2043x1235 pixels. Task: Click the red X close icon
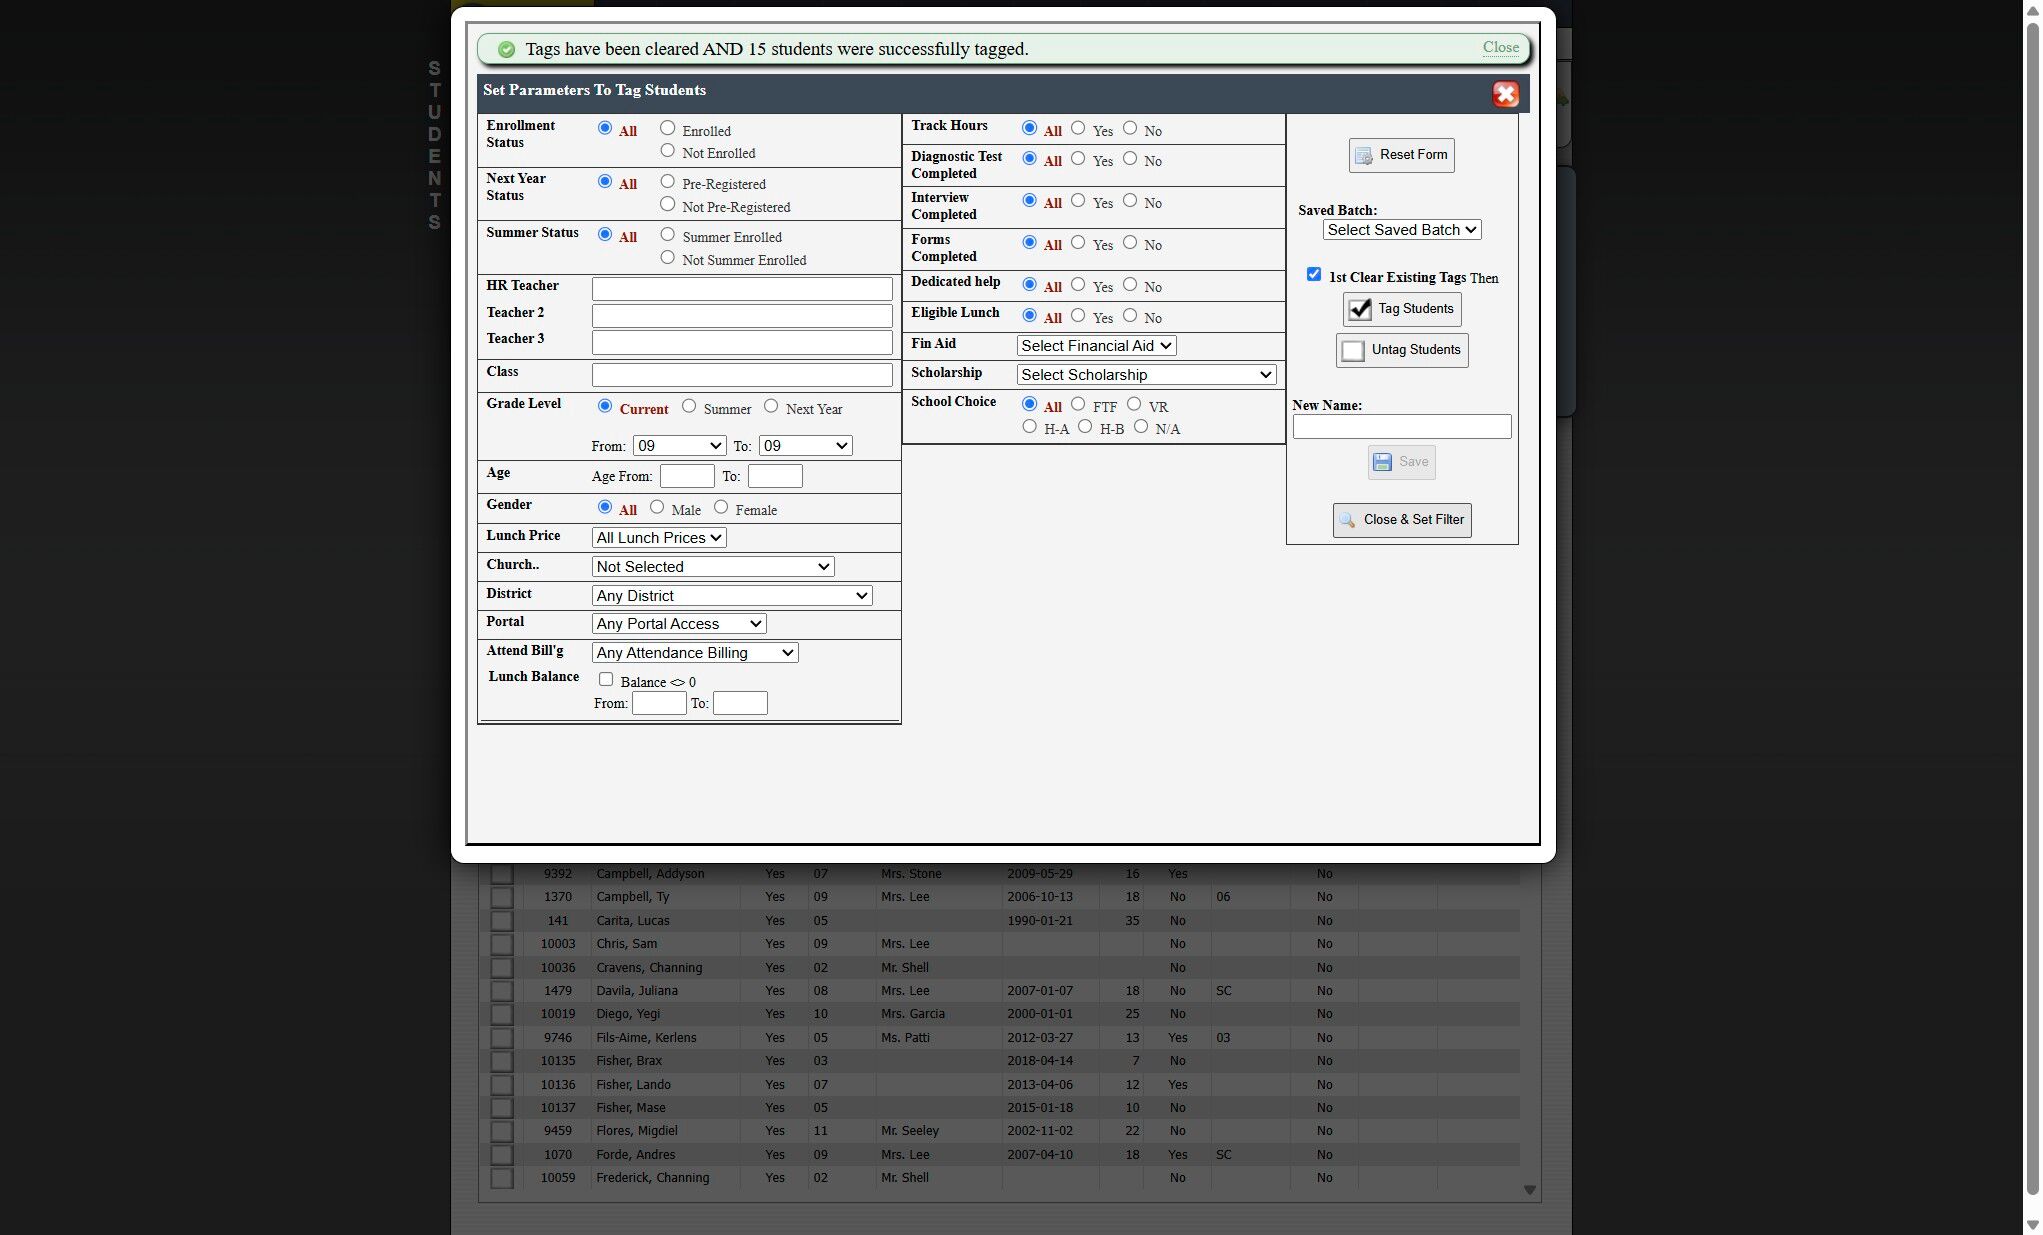[x=1505, y=94]
